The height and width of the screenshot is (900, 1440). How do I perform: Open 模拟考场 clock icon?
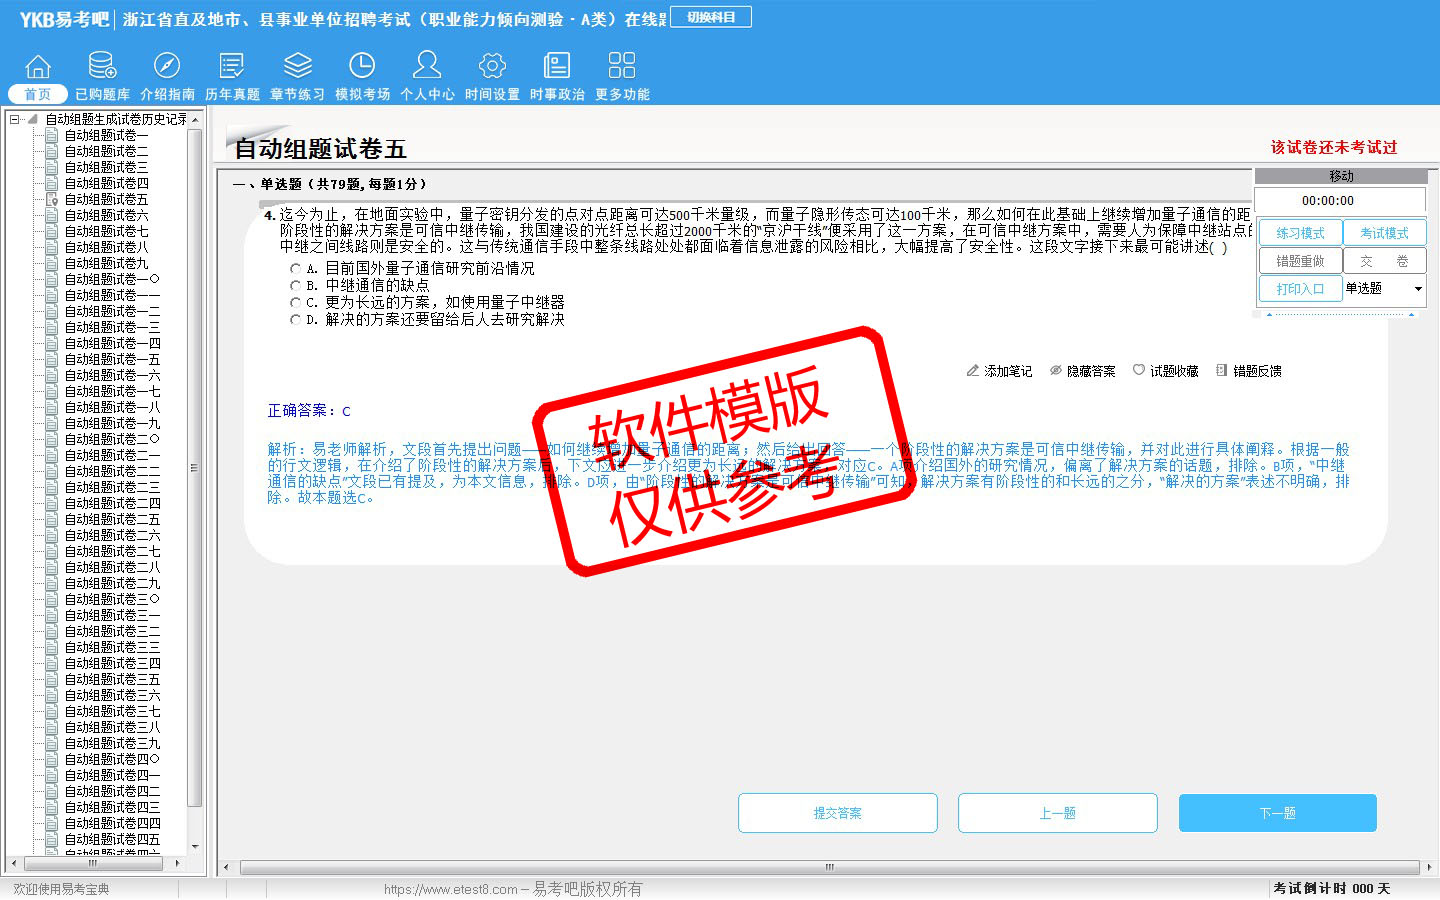click(362, 67)
